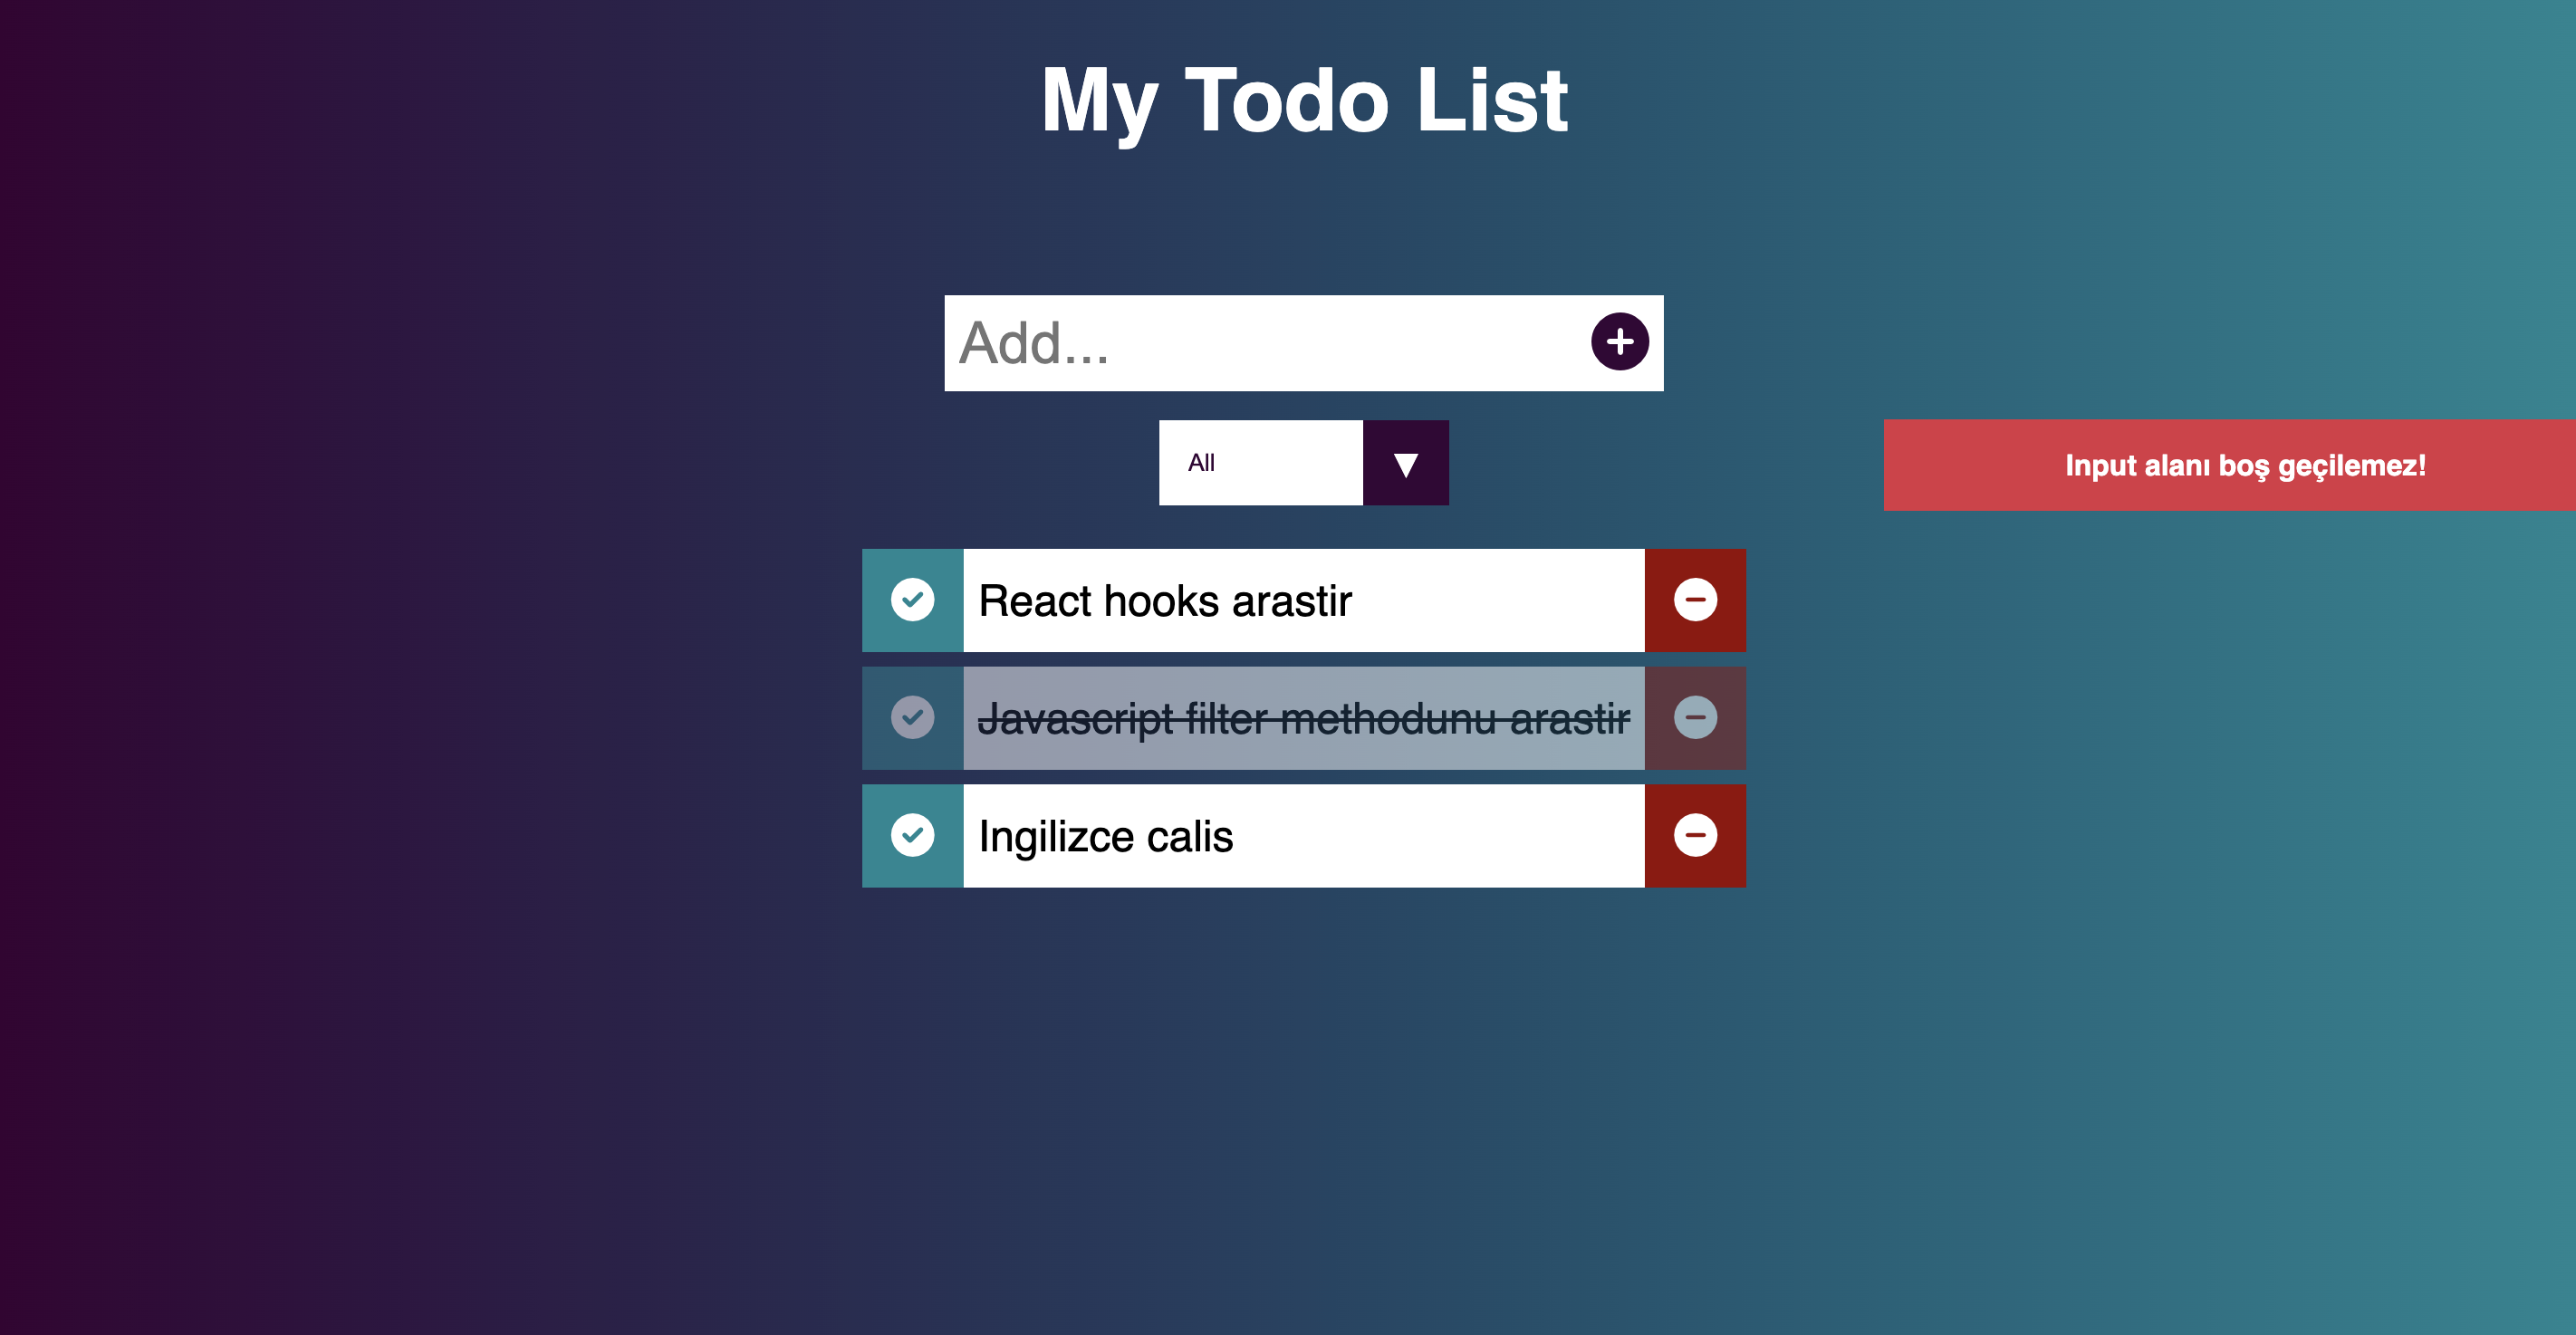Select the 'My Todo List' heading

tap(1303, 100)
